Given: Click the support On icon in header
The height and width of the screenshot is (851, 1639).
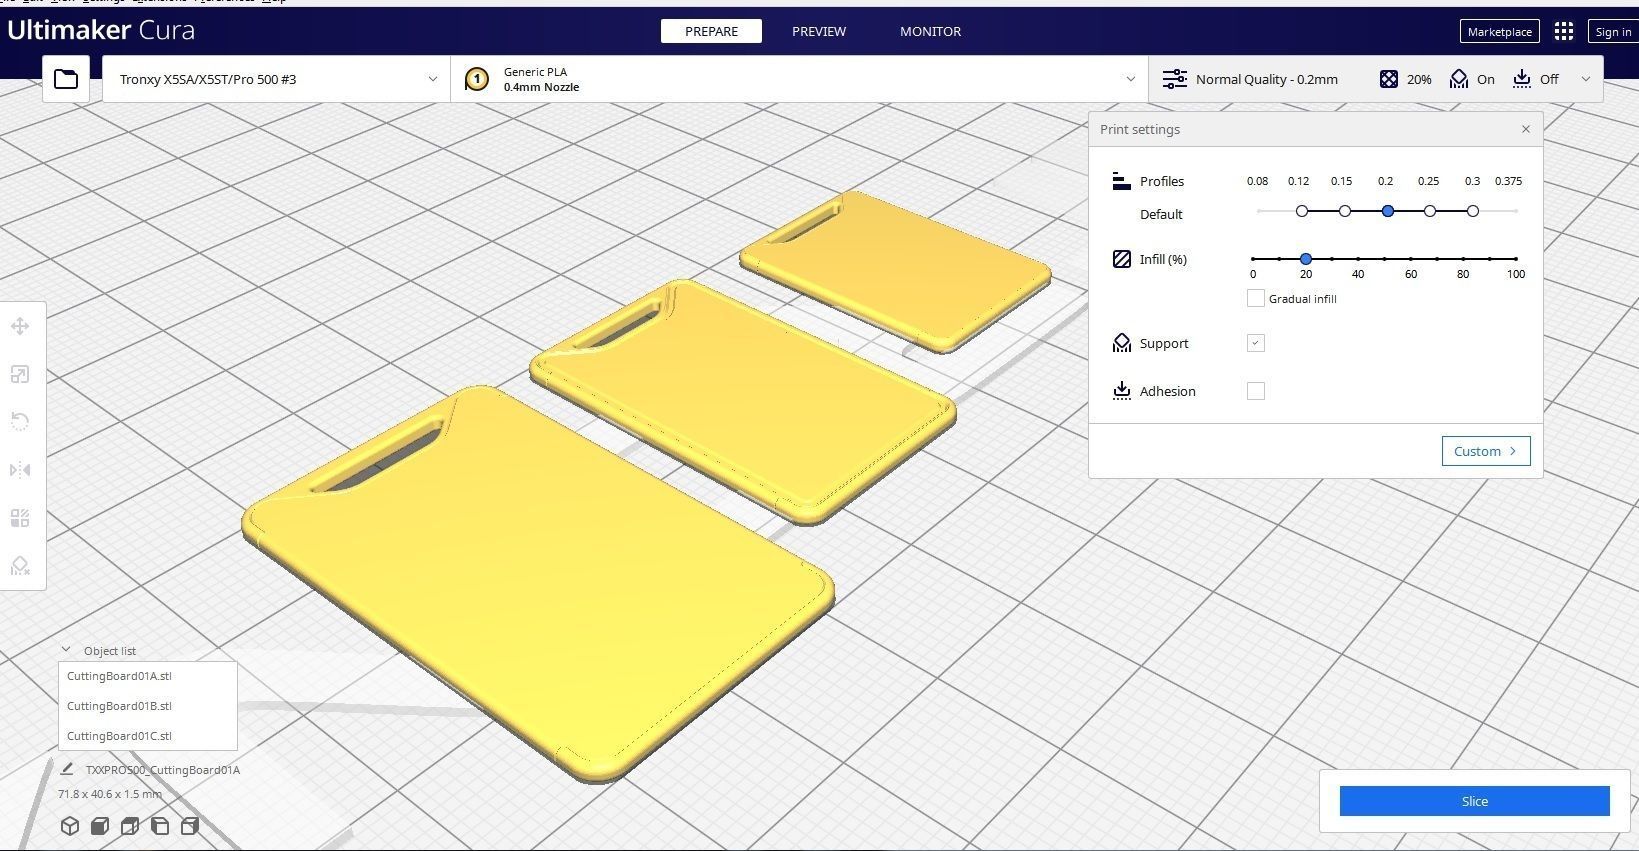Looking at the screenshot, I should 1459,79.
